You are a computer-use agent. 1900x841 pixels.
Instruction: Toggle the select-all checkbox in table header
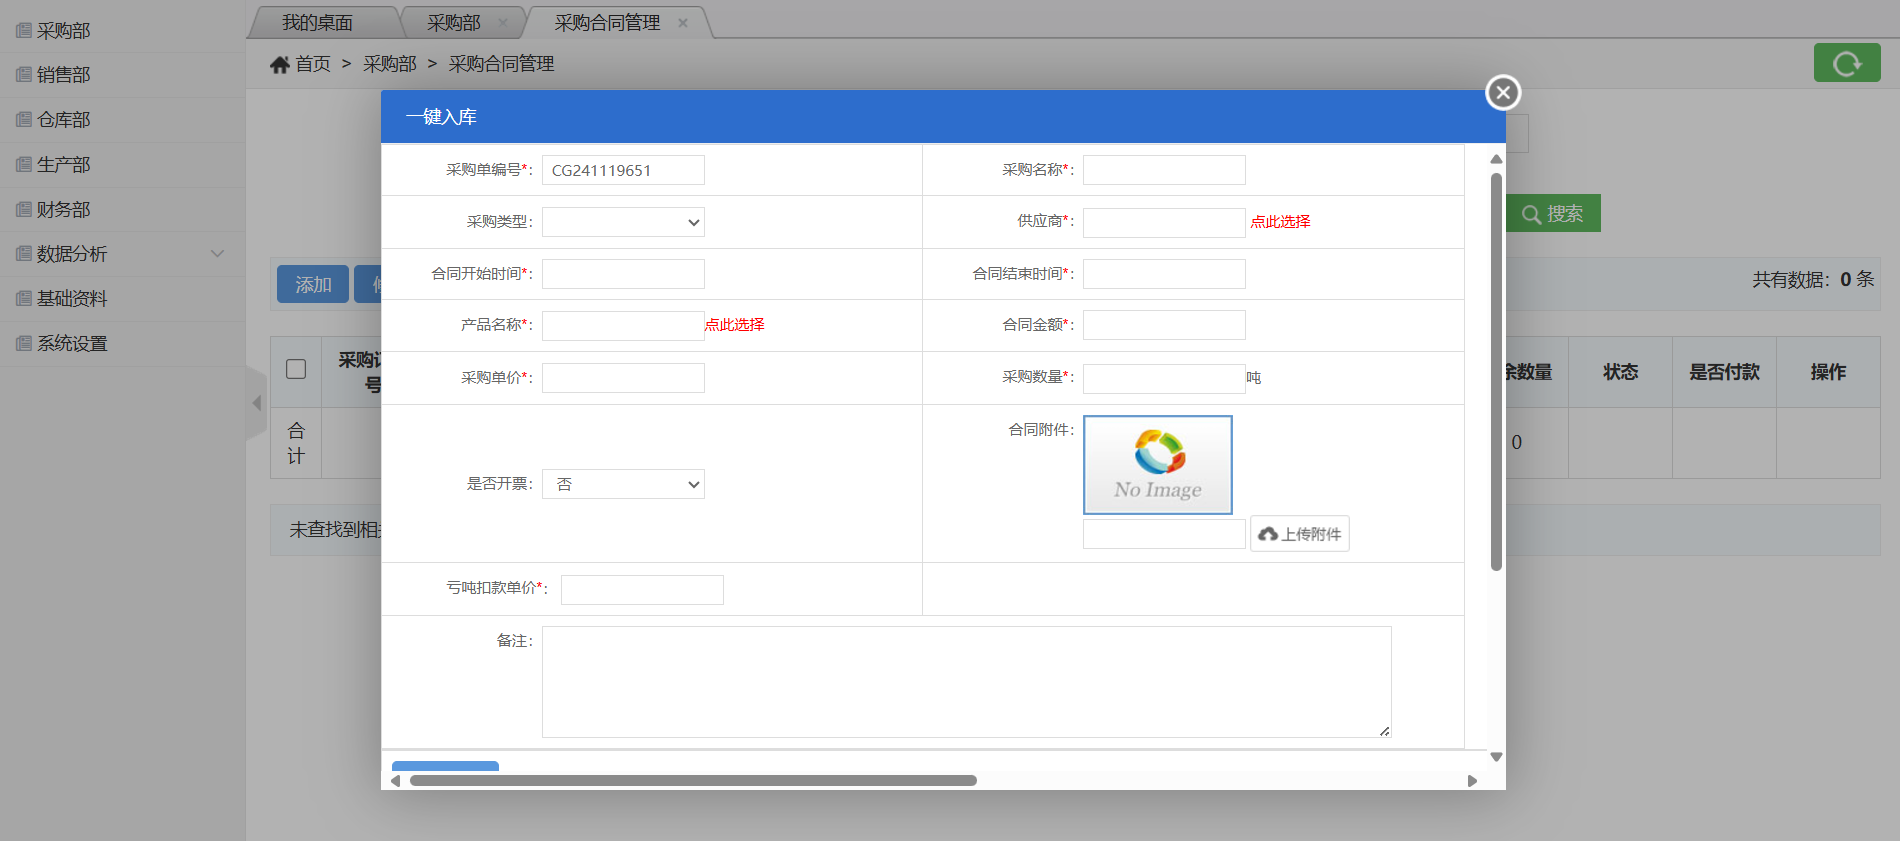296,369
